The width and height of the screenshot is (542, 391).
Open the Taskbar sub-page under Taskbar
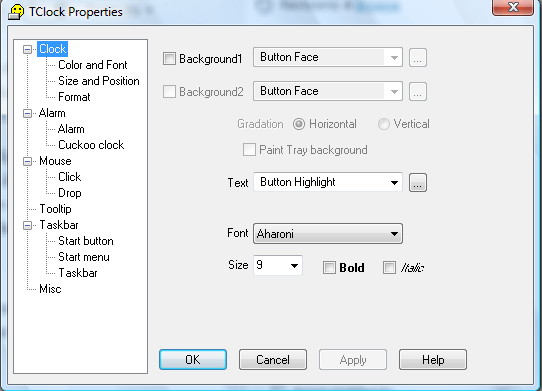click(x=78, y=273)
